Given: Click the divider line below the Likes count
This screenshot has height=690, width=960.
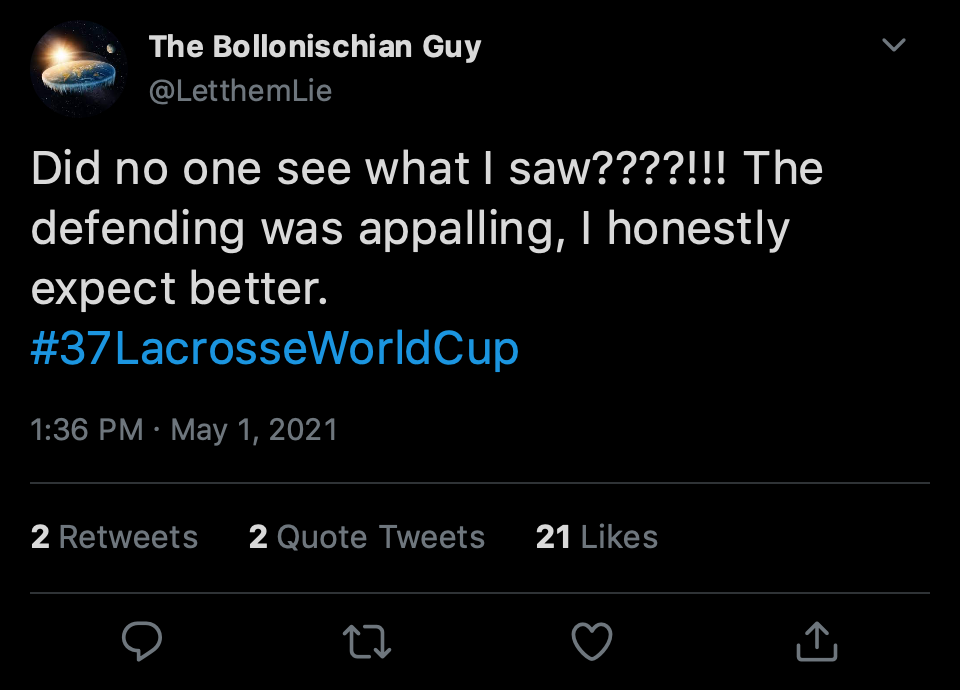Looking at the screenshot, I should pyautogui.click(x=480, y=592).
